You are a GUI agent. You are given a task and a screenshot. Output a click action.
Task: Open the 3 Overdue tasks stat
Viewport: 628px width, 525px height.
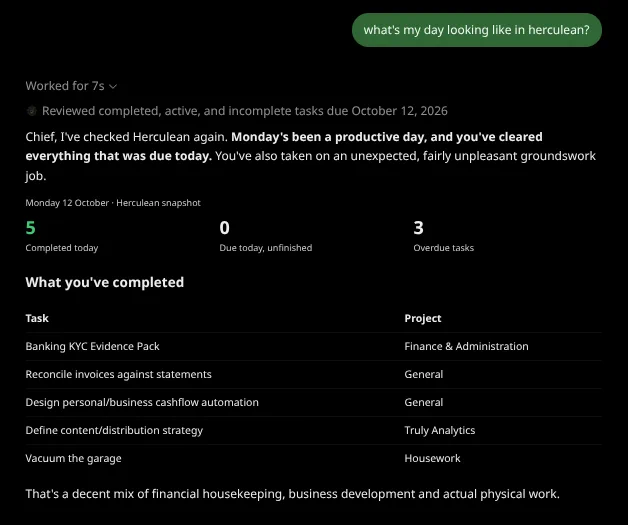[x=443, y=237]
